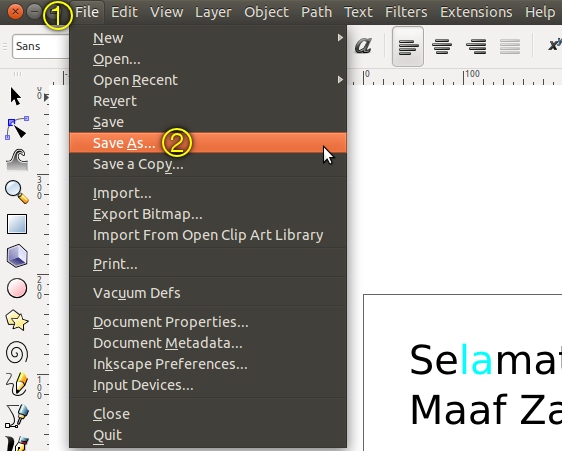562x451 pixels.
Task: Open the Path menu
Action: pyautogui.click(x=316, y=12)
